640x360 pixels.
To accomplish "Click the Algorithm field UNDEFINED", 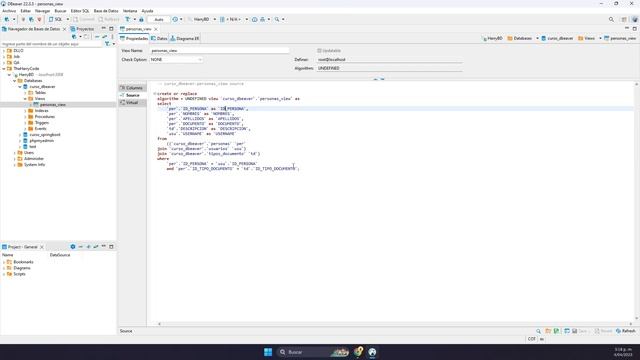I will [390, 69].
